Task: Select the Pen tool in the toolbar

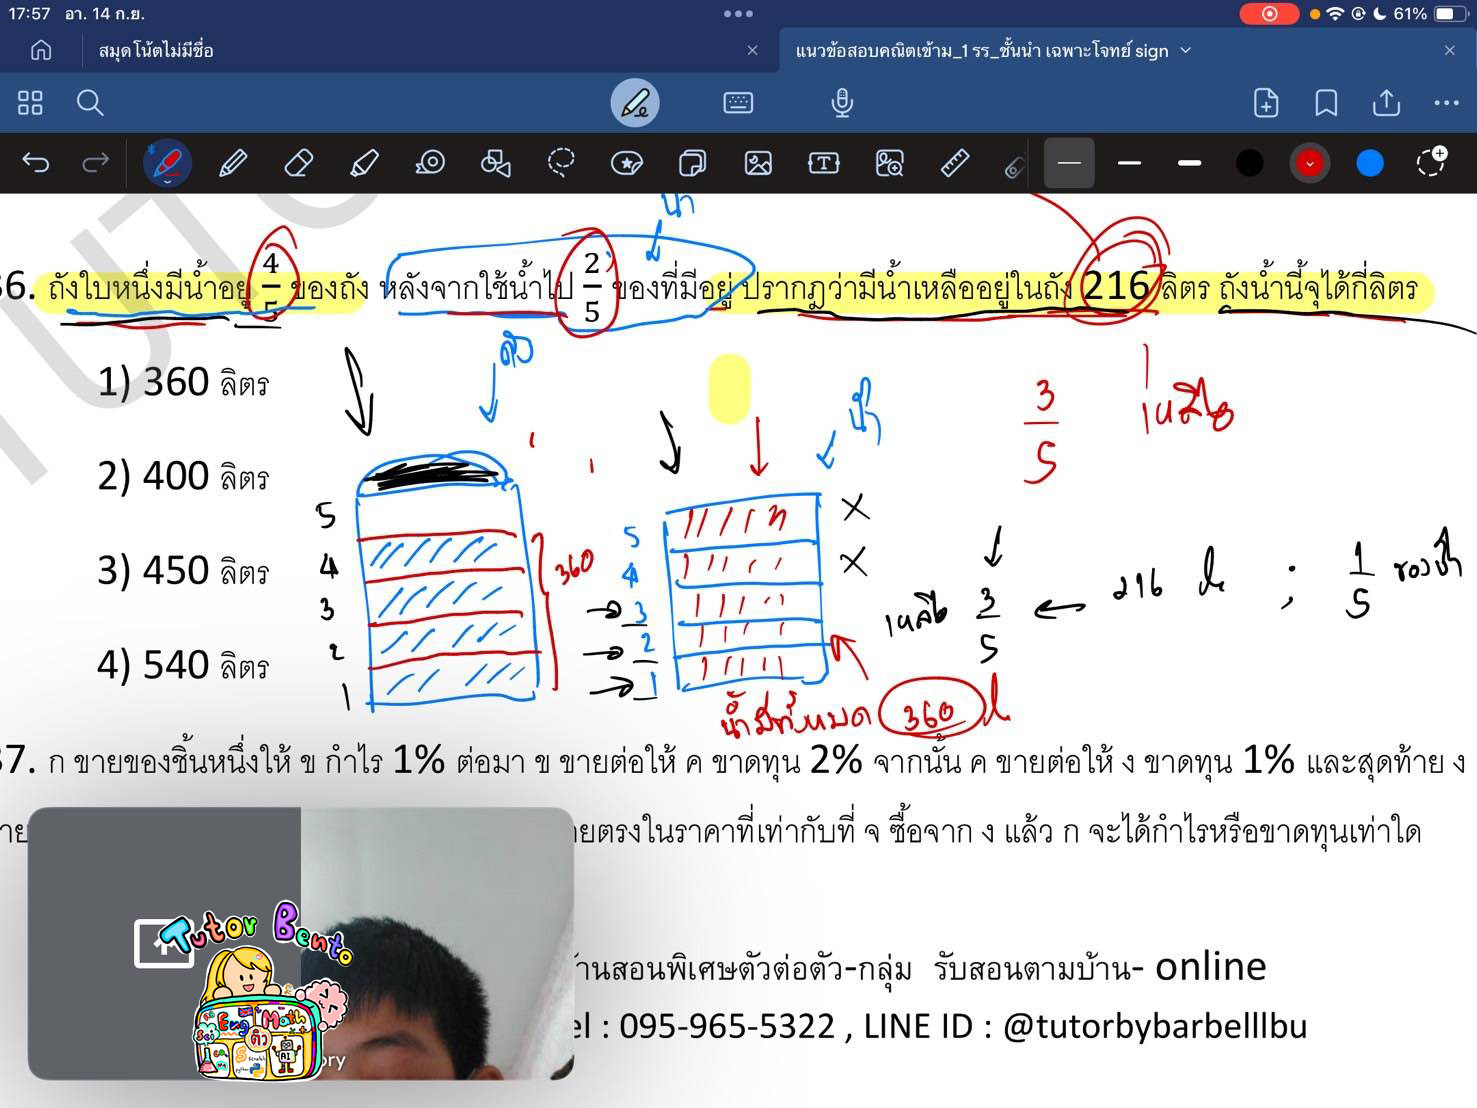Action: (167, 163)
